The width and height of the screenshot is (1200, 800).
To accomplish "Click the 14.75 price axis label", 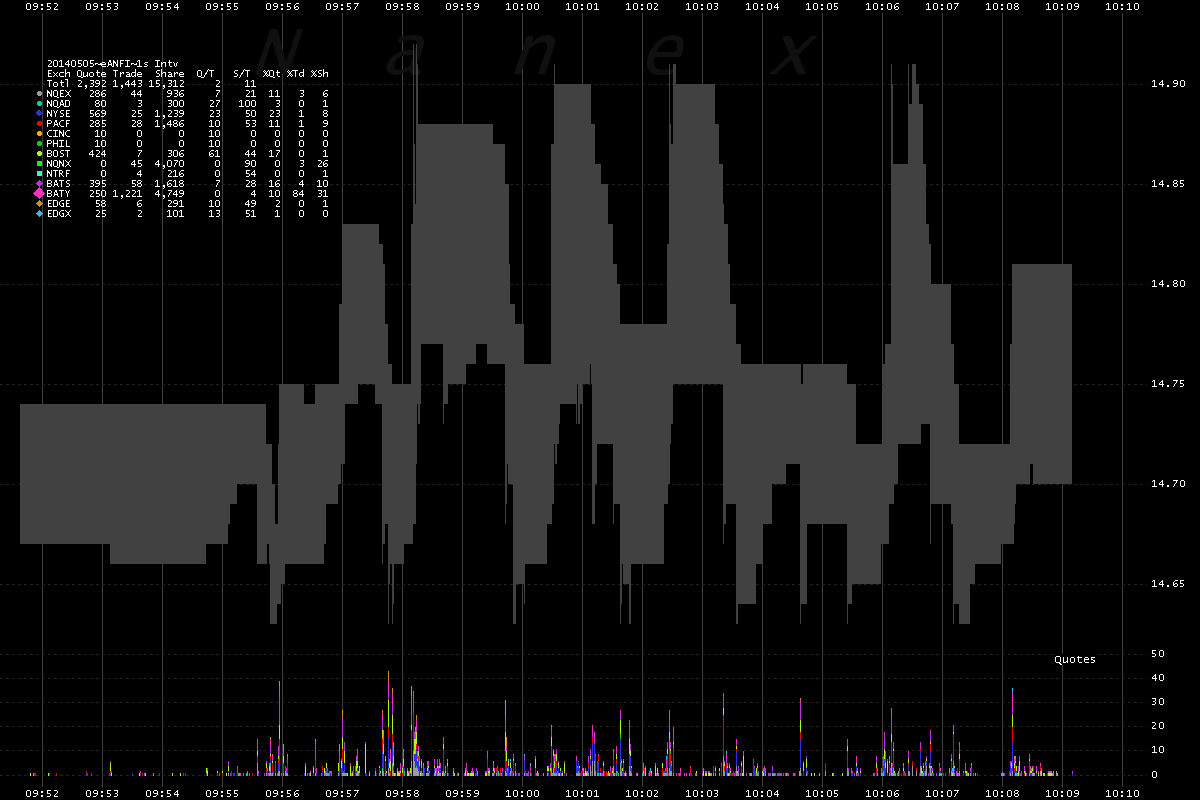I will tap(1170, 384).
